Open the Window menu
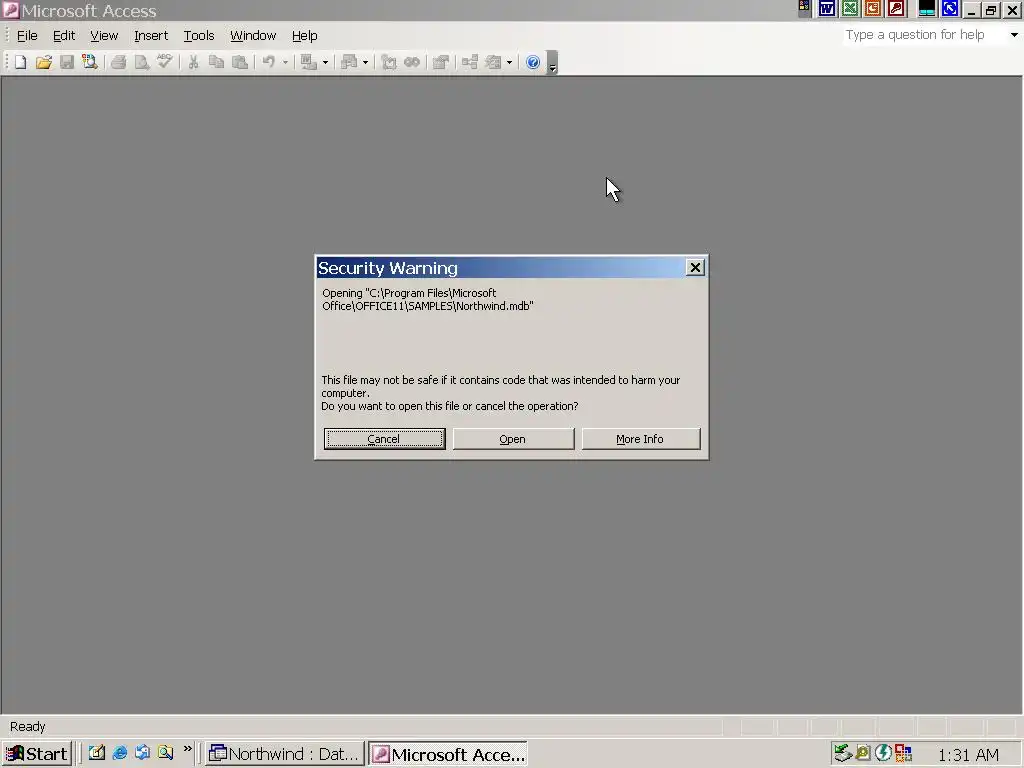Image resolution: width=1024 pixels, height=768 pixels. [x=253, y=36]
